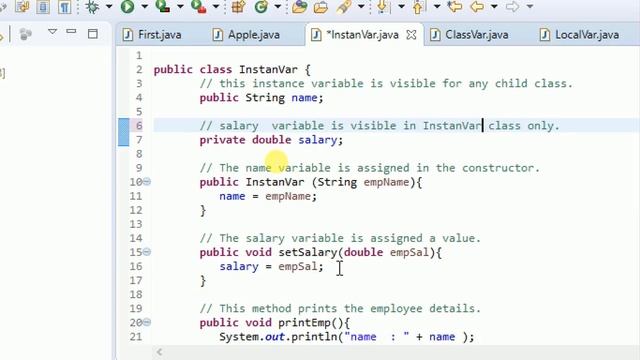Screen dimensions: 640x360
Task: Click the Open Task folder icon
Action: [321, 7]
